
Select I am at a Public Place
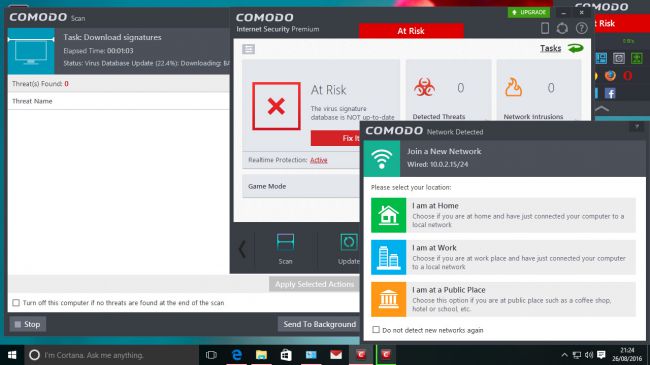pos(503,299)
